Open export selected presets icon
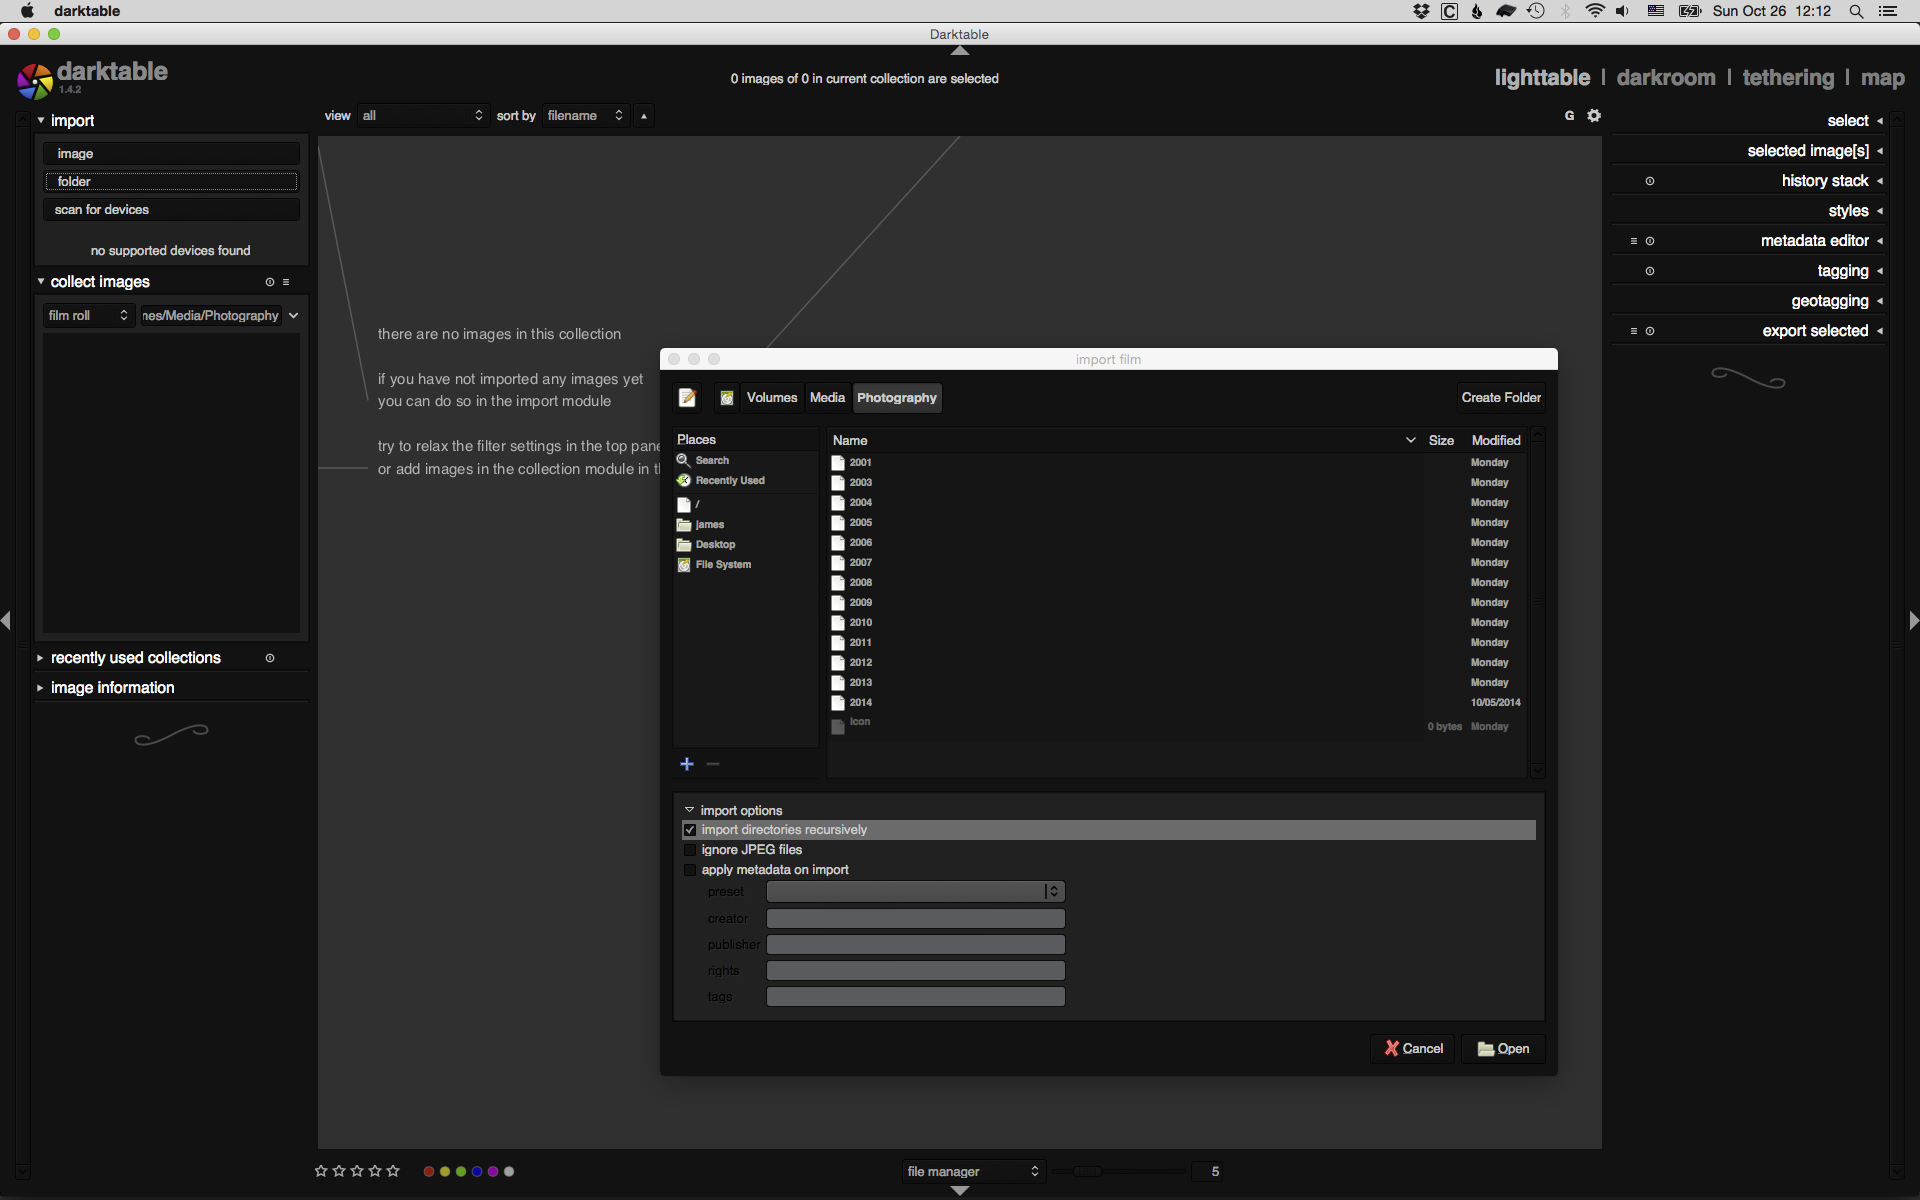The image size is (1920, 1200). click(x=1634, y=331)
